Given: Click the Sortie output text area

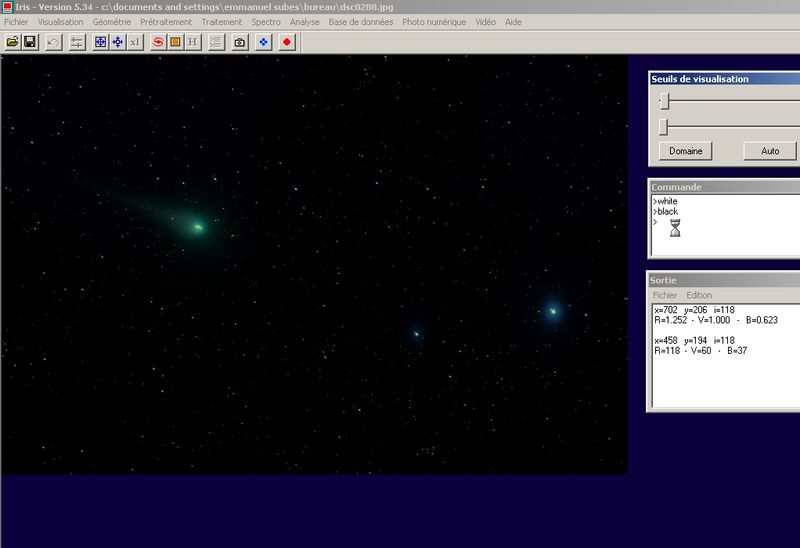Looking at the screenshot, I should (726, 356).
